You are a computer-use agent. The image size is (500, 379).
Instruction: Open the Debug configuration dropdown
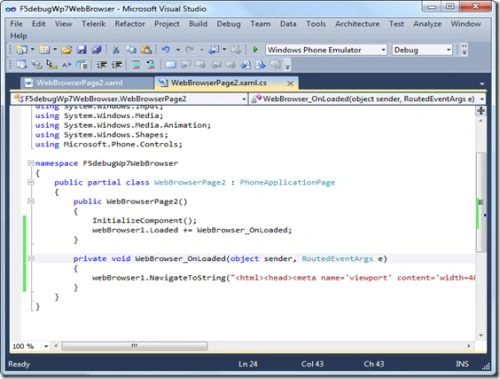[x=448, y=50]
